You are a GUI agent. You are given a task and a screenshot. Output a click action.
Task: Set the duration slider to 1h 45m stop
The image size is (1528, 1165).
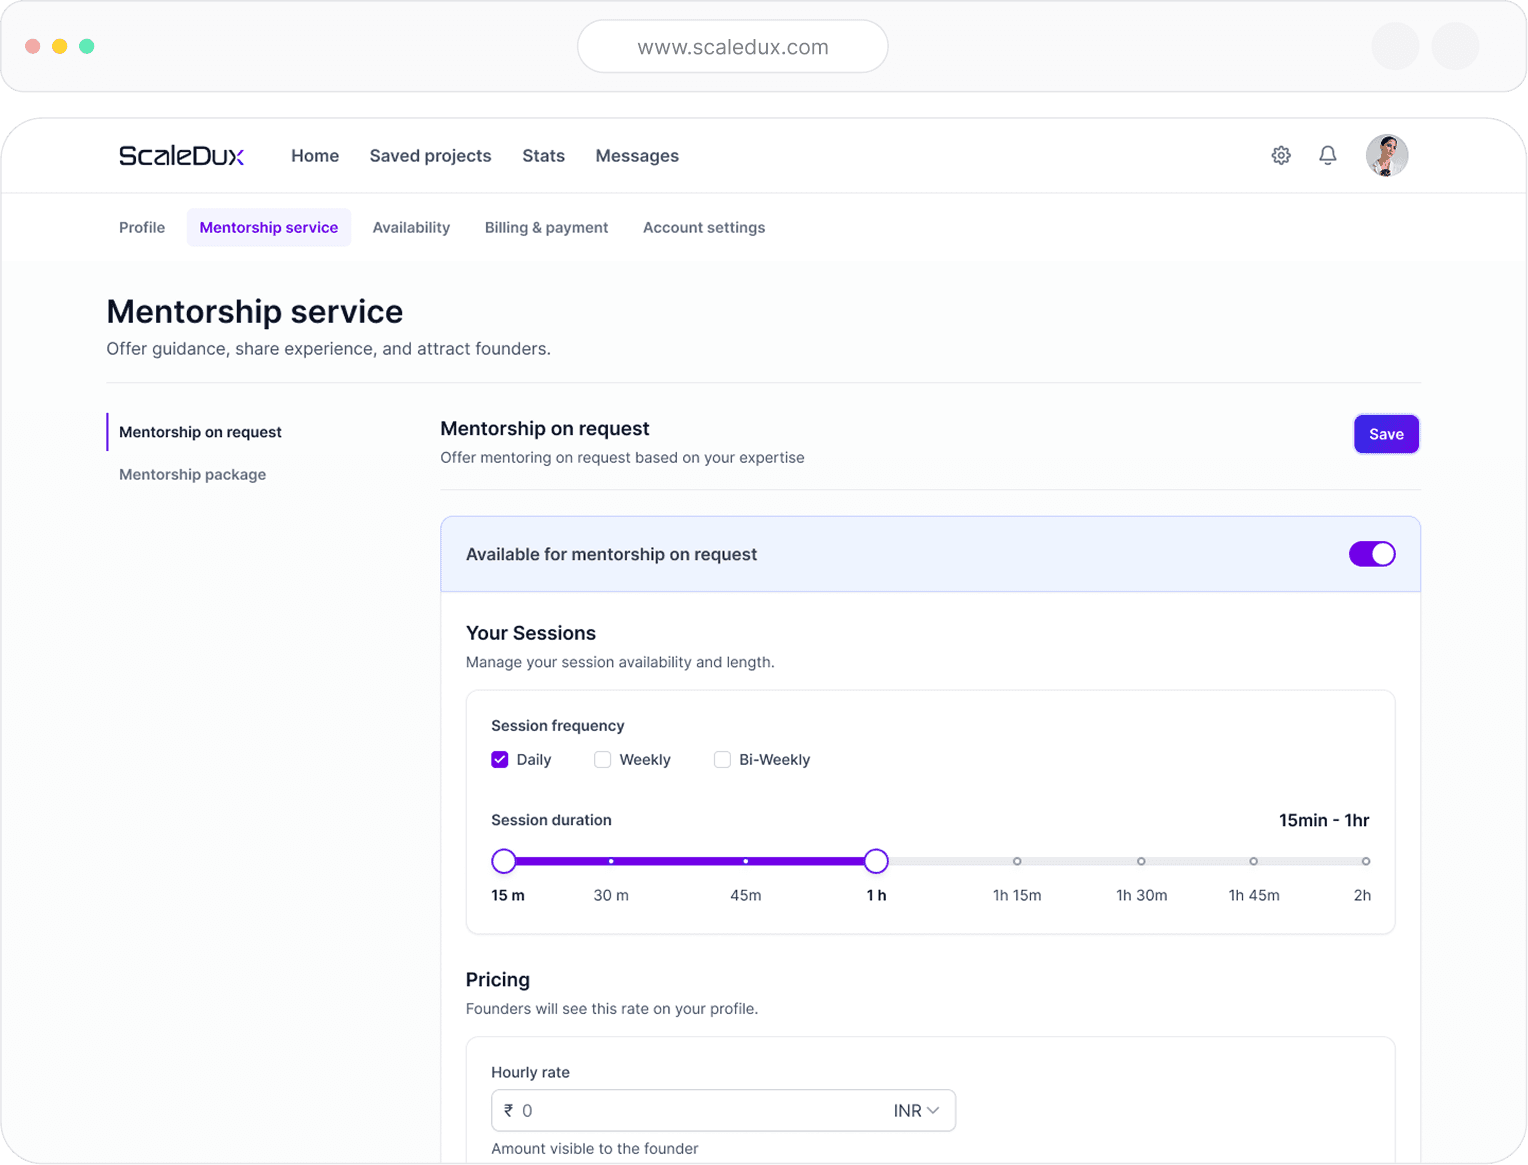click(1254, 861)
